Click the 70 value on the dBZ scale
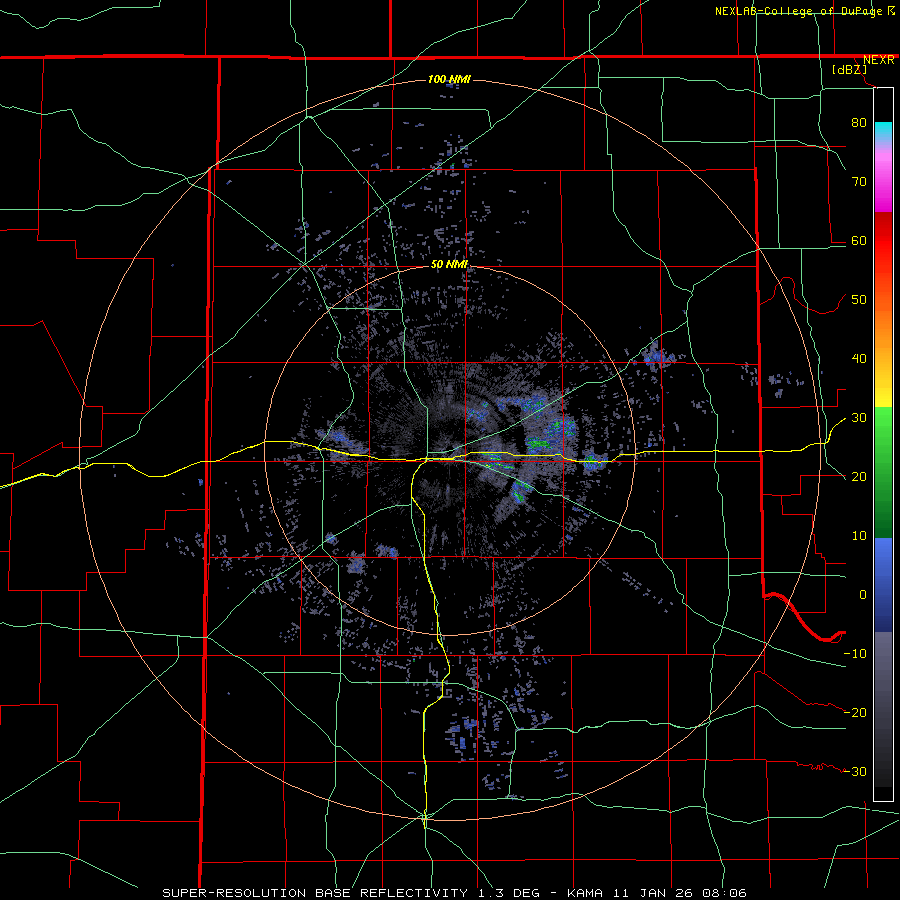Viewport: 900px width, 900px height. [x=859, y=182]
